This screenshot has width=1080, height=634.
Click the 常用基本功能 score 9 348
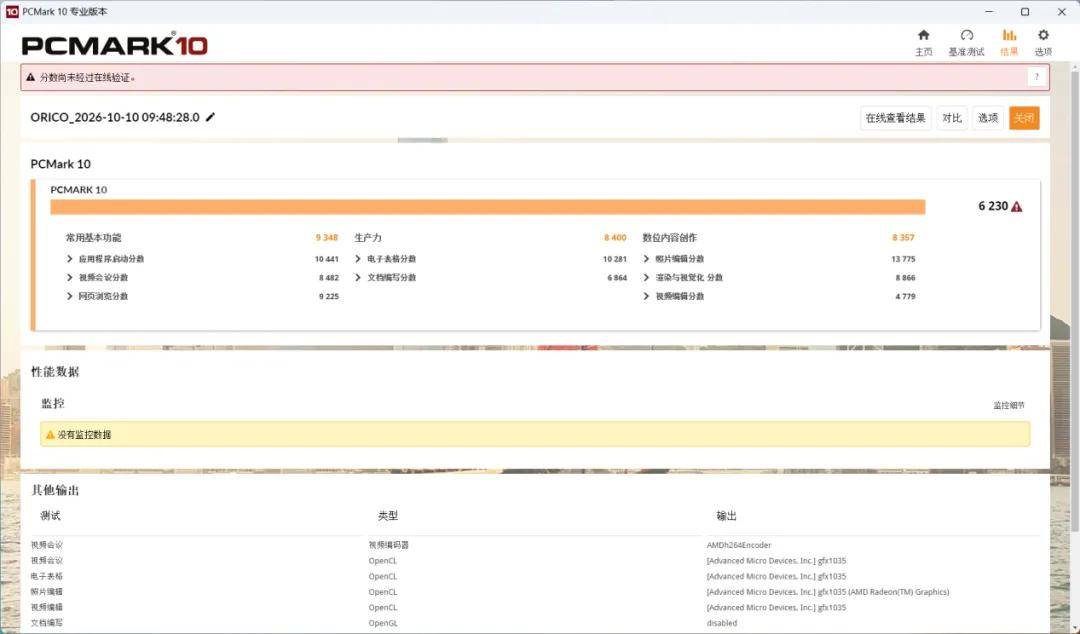click(326, 238)
